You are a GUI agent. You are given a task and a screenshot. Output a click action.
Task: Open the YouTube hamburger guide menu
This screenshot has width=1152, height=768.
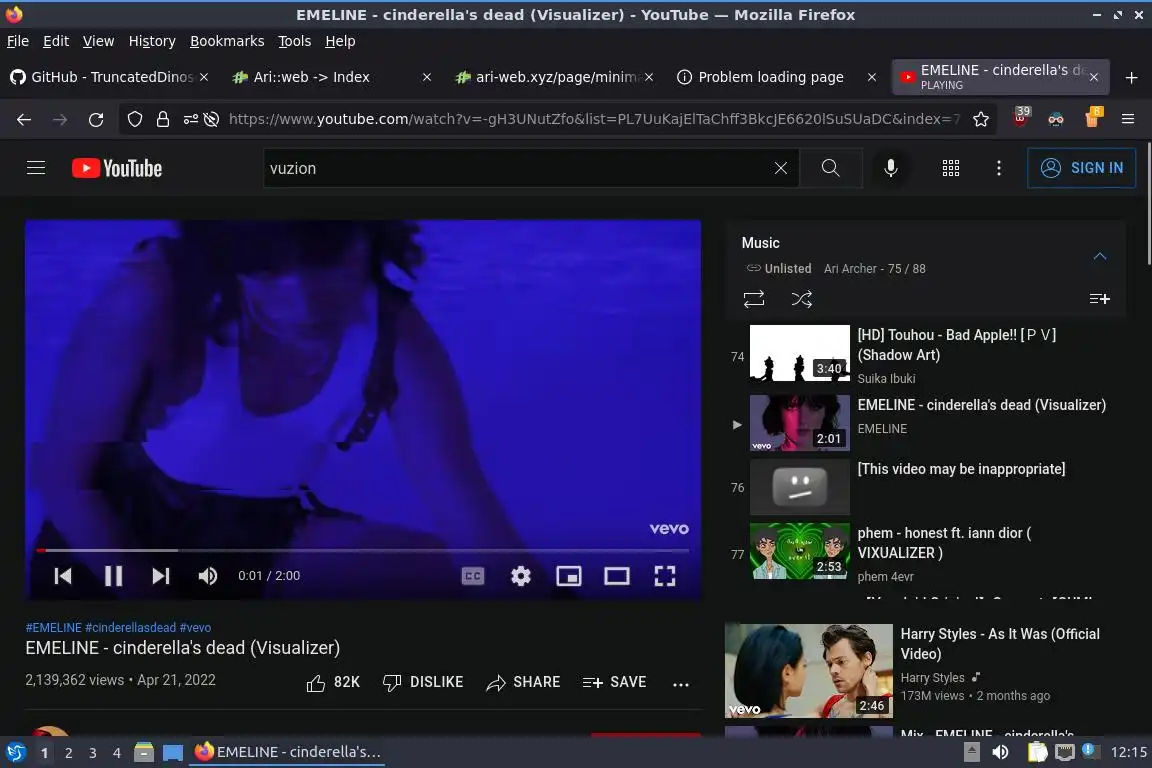pos(36,168)
